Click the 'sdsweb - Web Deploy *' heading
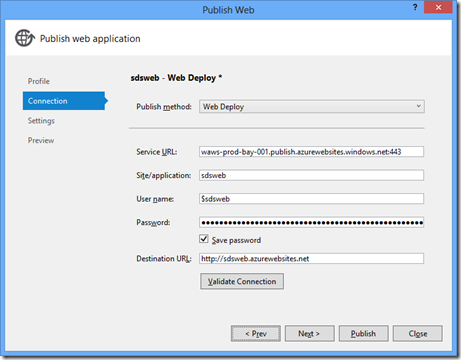This screenshot has width=461, height=360. 176,78
